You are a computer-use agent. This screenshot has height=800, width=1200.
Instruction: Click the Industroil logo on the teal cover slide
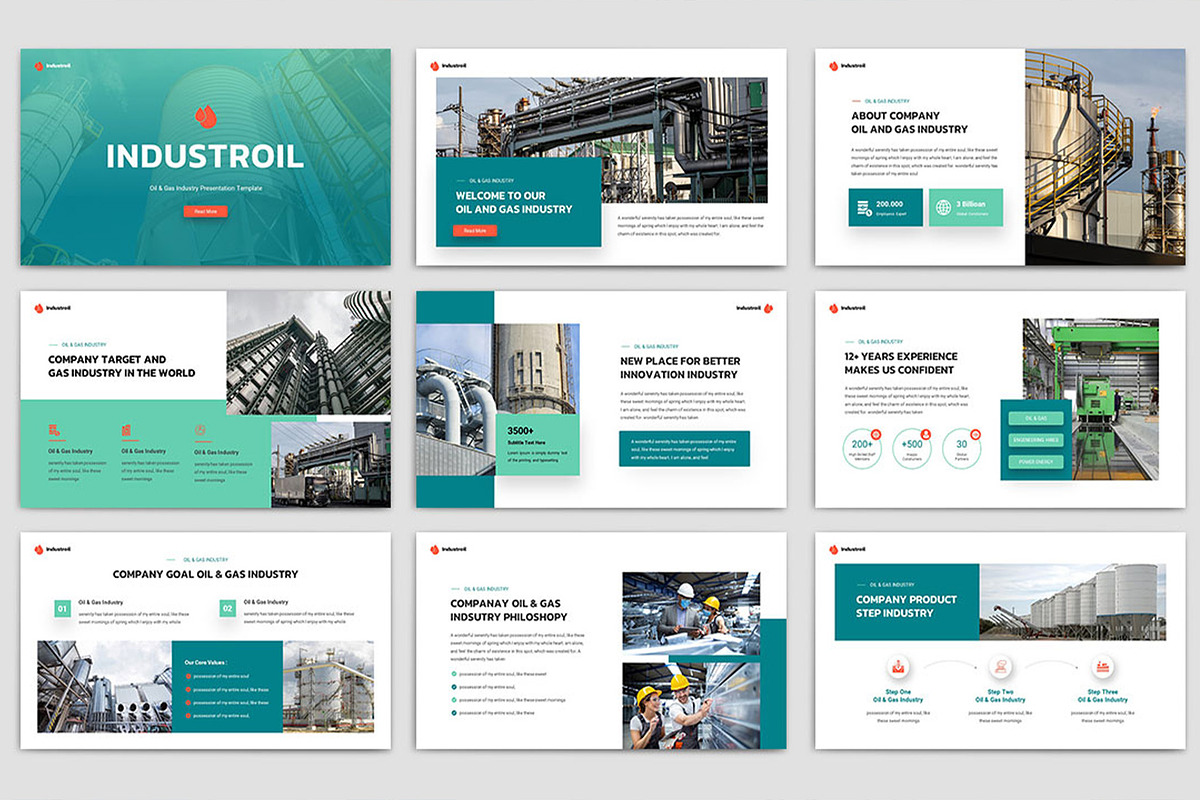[53, 66]
